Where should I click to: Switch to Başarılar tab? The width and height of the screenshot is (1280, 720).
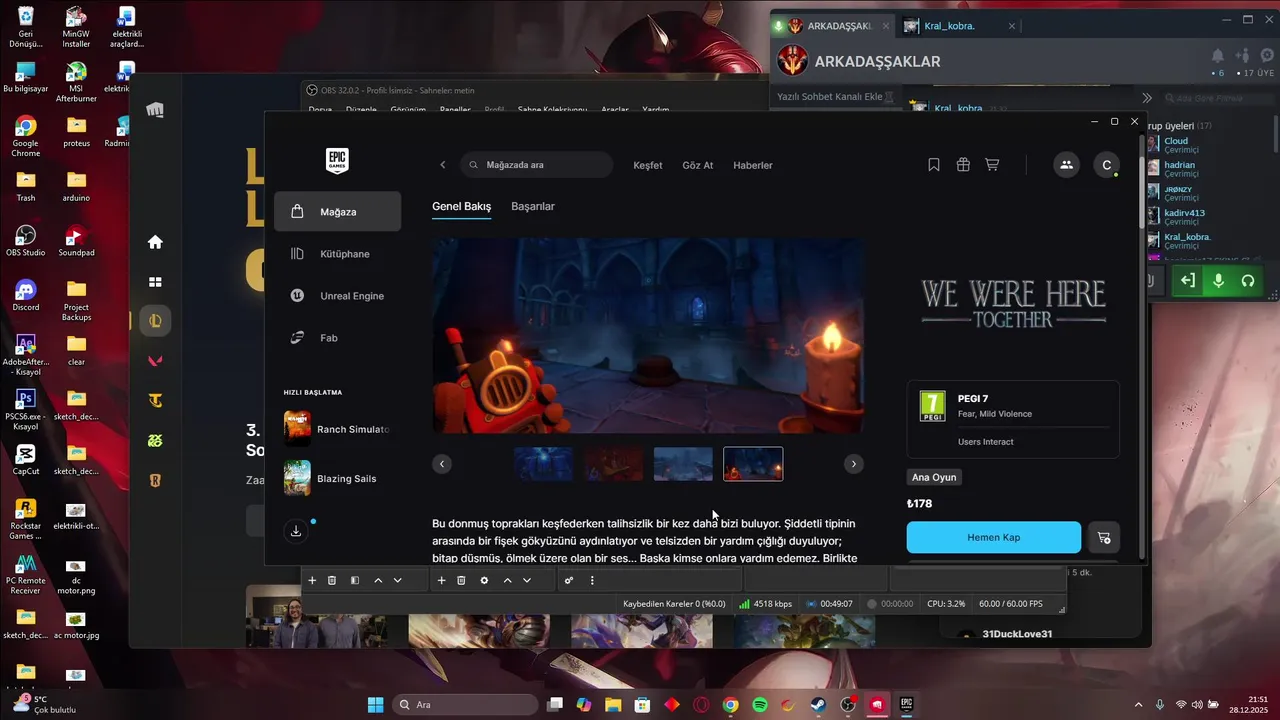coord(533,206)
